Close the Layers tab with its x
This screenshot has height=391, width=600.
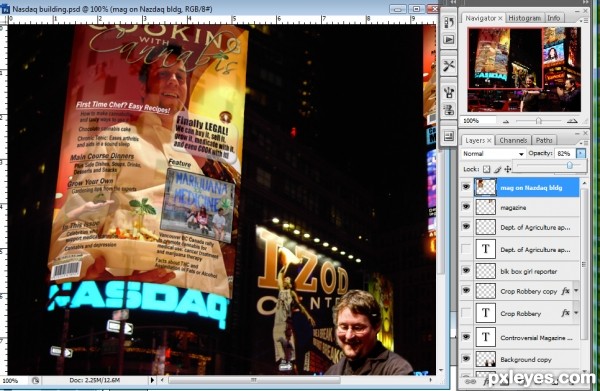(489, 140)
